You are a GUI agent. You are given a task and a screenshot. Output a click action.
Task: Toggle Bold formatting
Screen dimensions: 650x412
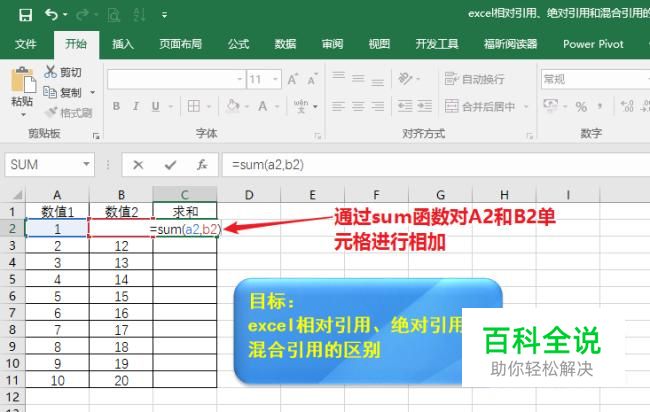coord(116,107)
